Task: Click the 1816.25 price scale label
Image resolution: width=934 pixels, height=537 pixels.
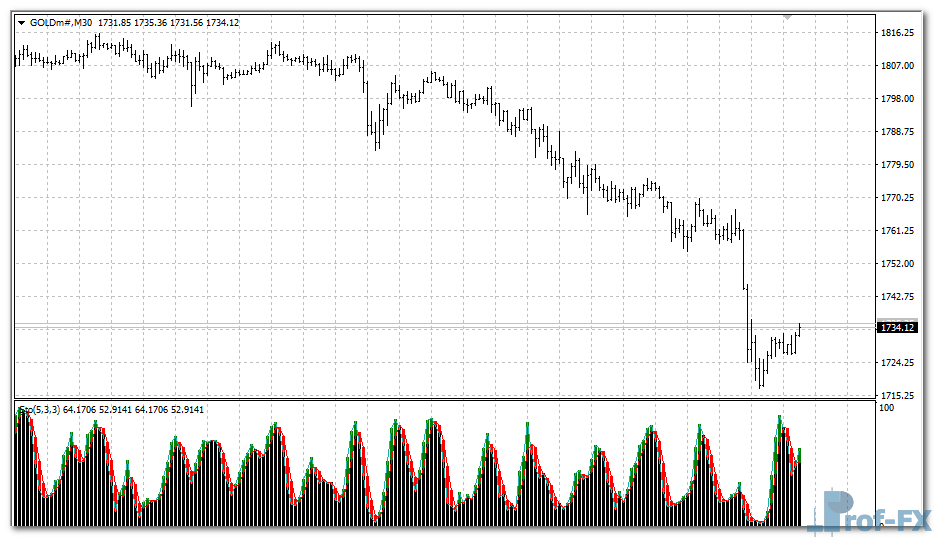Action: coord(897,33)
